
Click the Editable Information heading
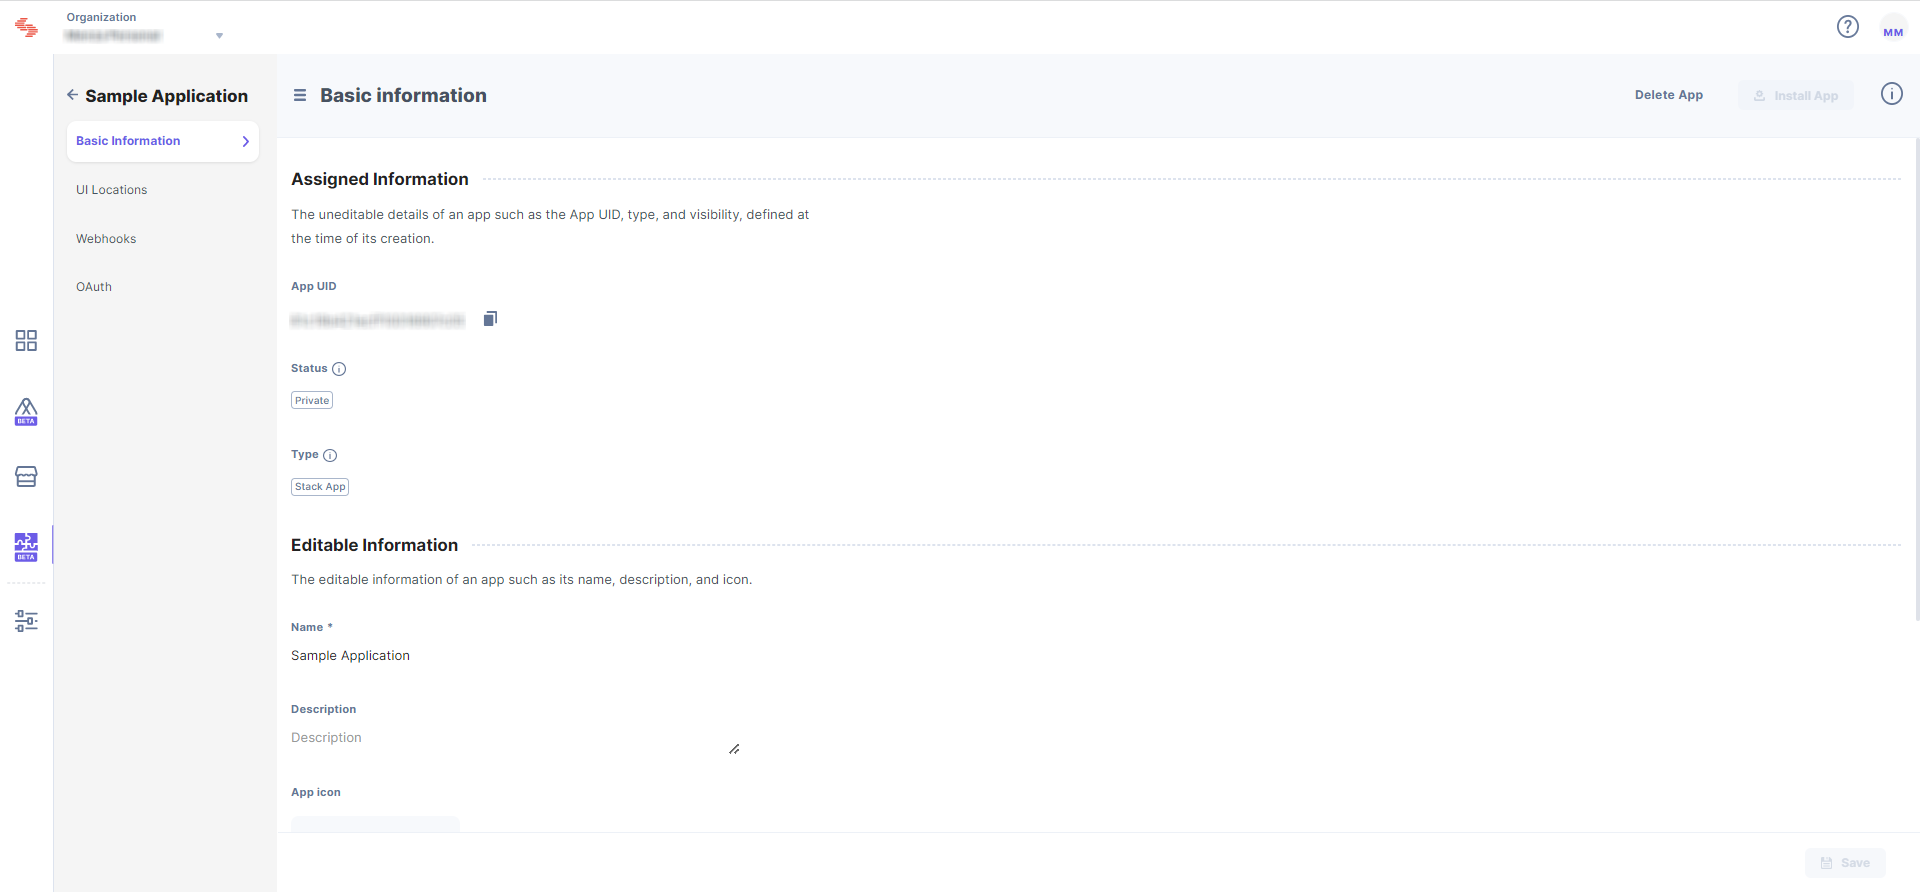pos(374,545)
